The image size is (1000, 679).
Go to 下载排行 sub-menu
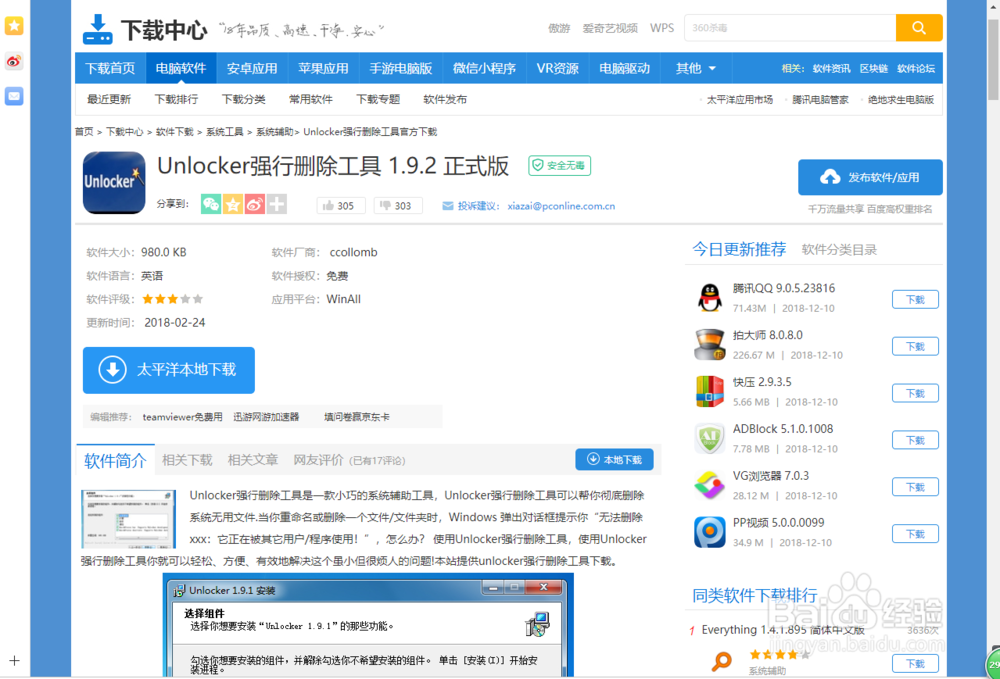coord(176,99)
